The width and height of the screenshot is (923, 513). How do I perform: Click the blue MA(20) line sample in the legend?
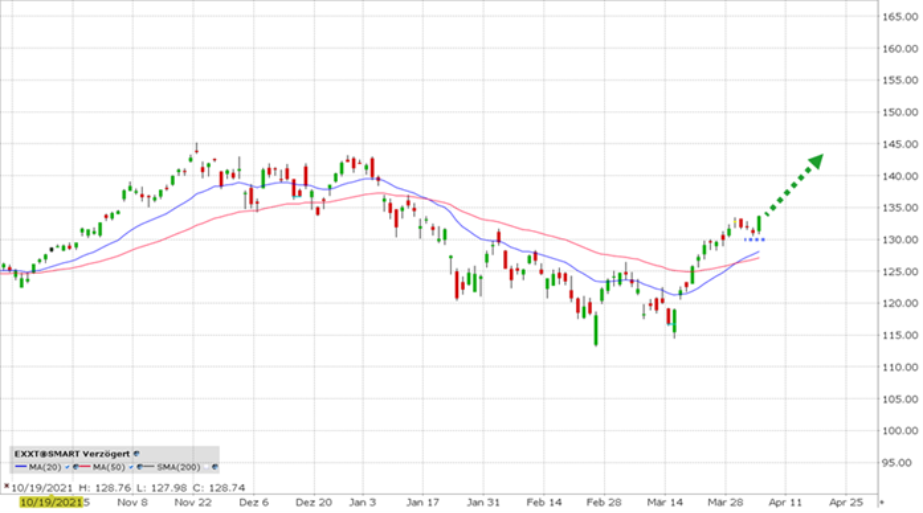click(x=21, y=466)
